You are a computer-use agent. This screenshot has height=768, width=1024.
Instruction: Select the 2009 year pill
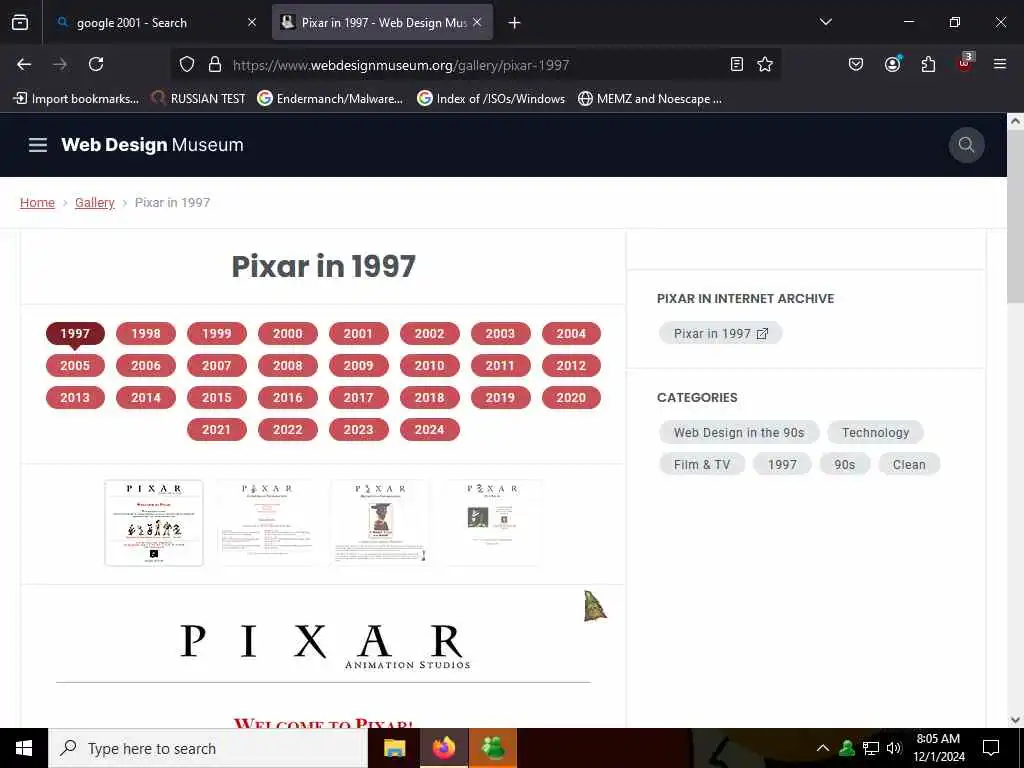click(359, 366)
